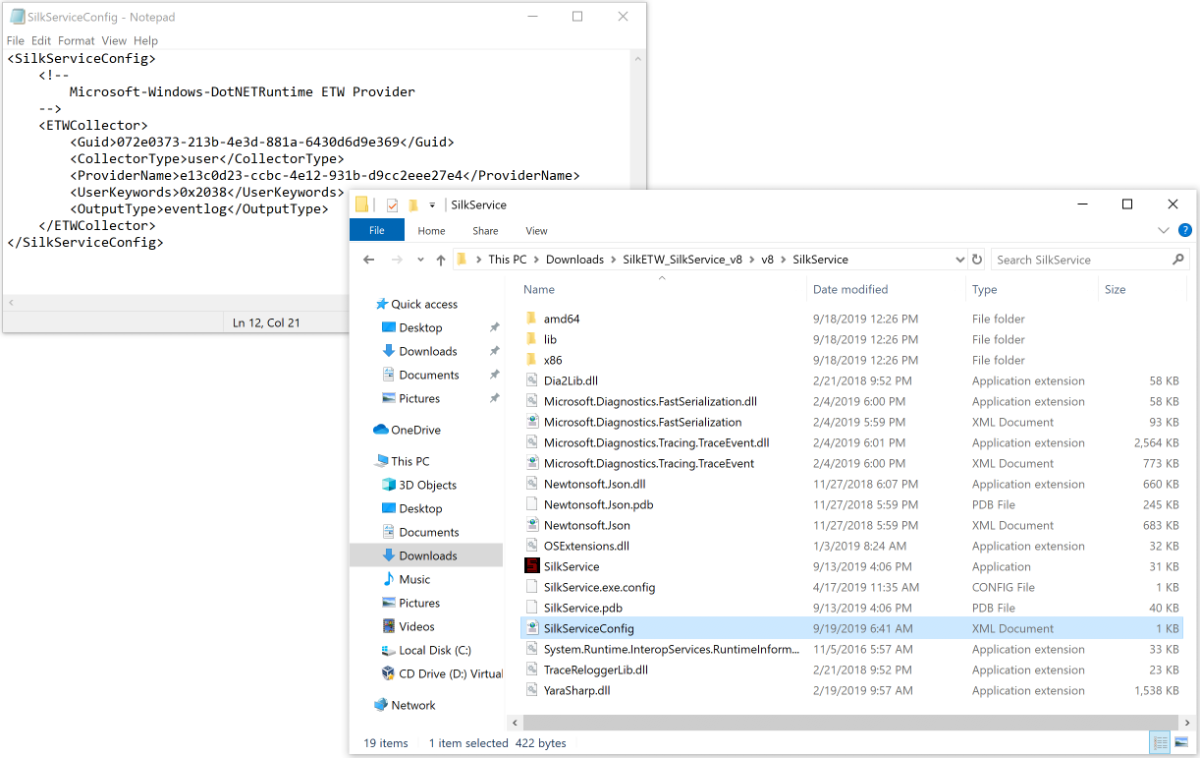1200x758 pixels.
Task: Select TraceReloggerLib.dll file
Action: 596,670
